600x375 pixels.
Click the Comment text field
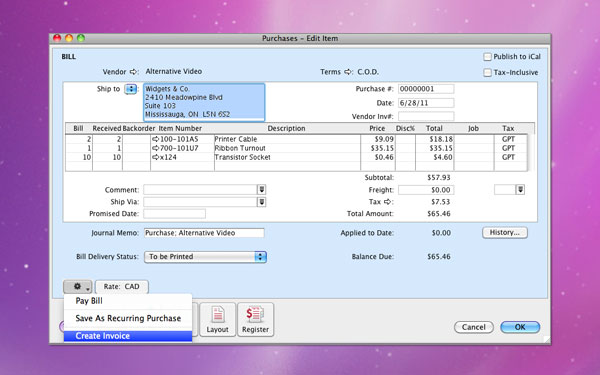201,189
